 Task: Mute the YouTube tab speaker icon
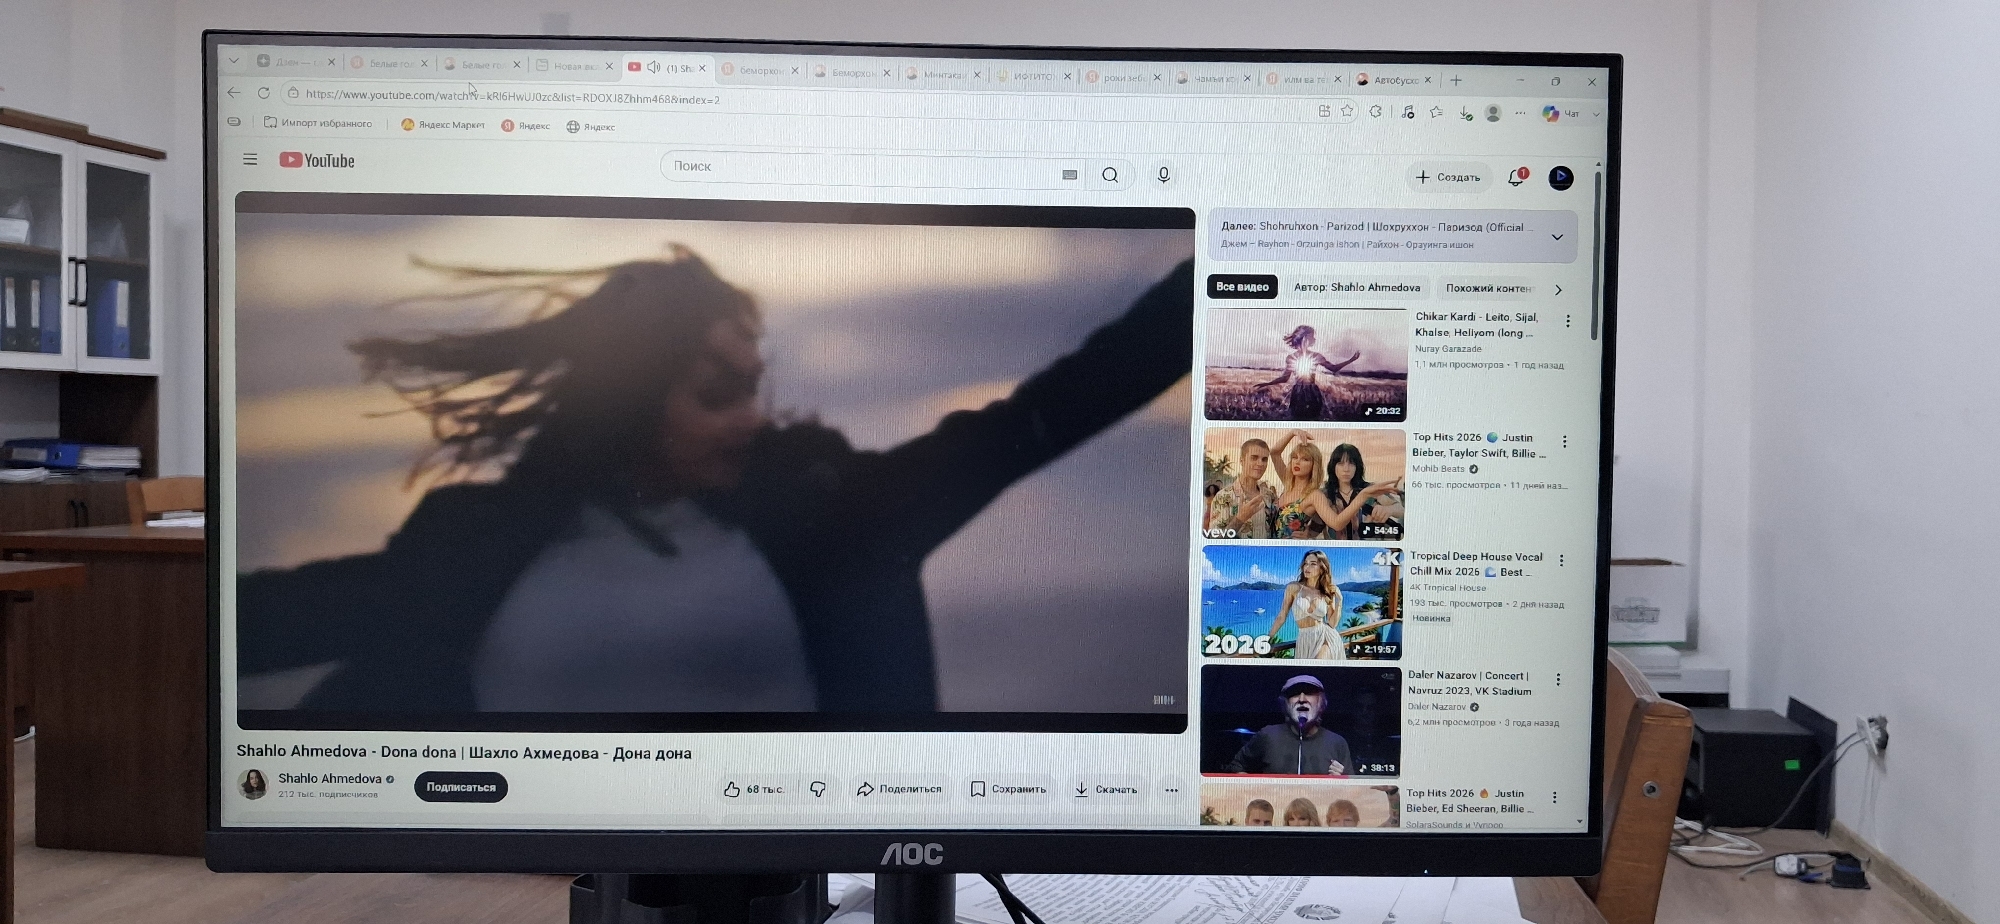click(x=654, y=67)
